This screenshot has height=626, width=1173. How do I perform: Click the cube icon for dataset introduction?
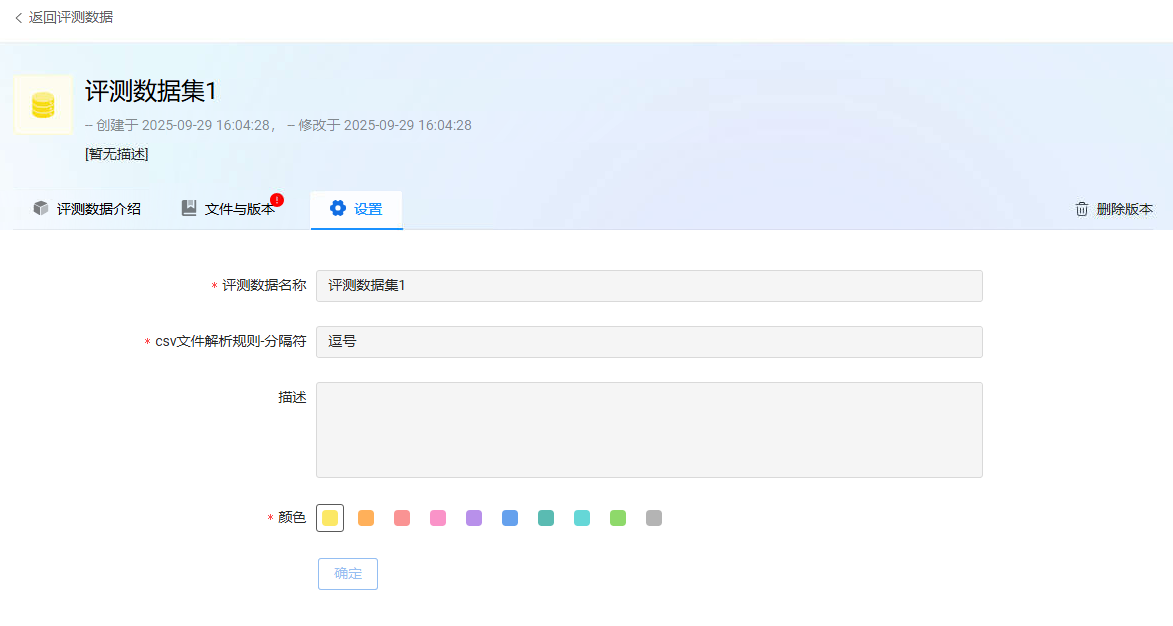coord(41,208)
